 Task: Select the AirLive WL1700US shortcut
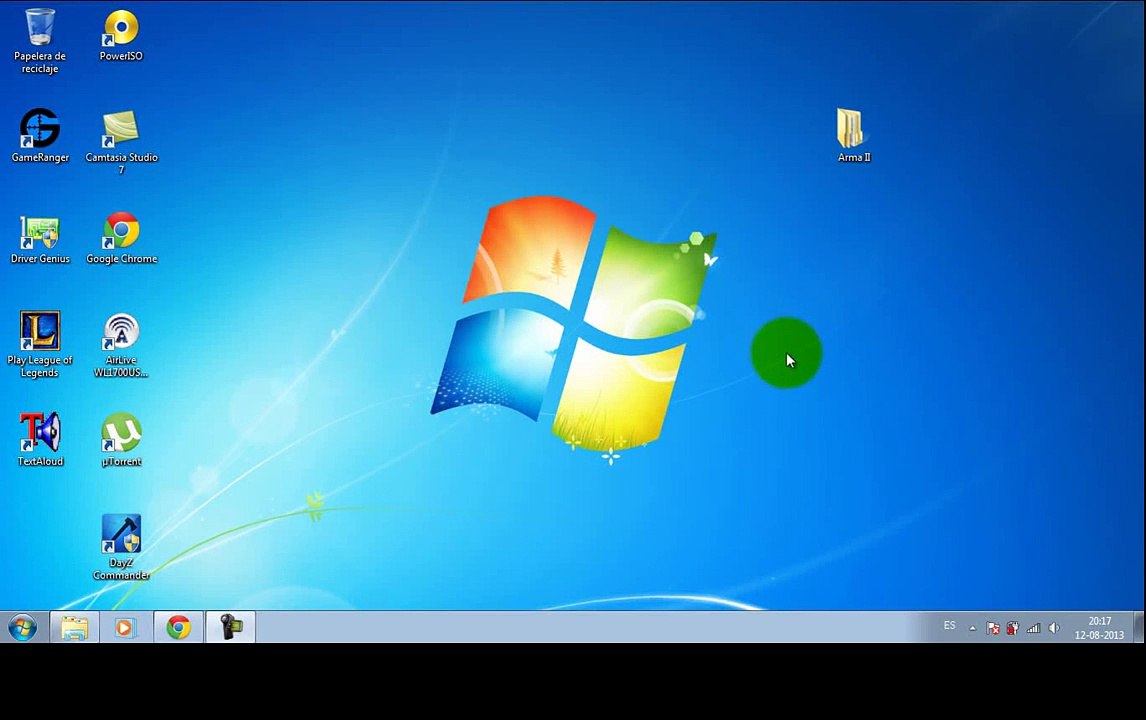tap(121, 345)
